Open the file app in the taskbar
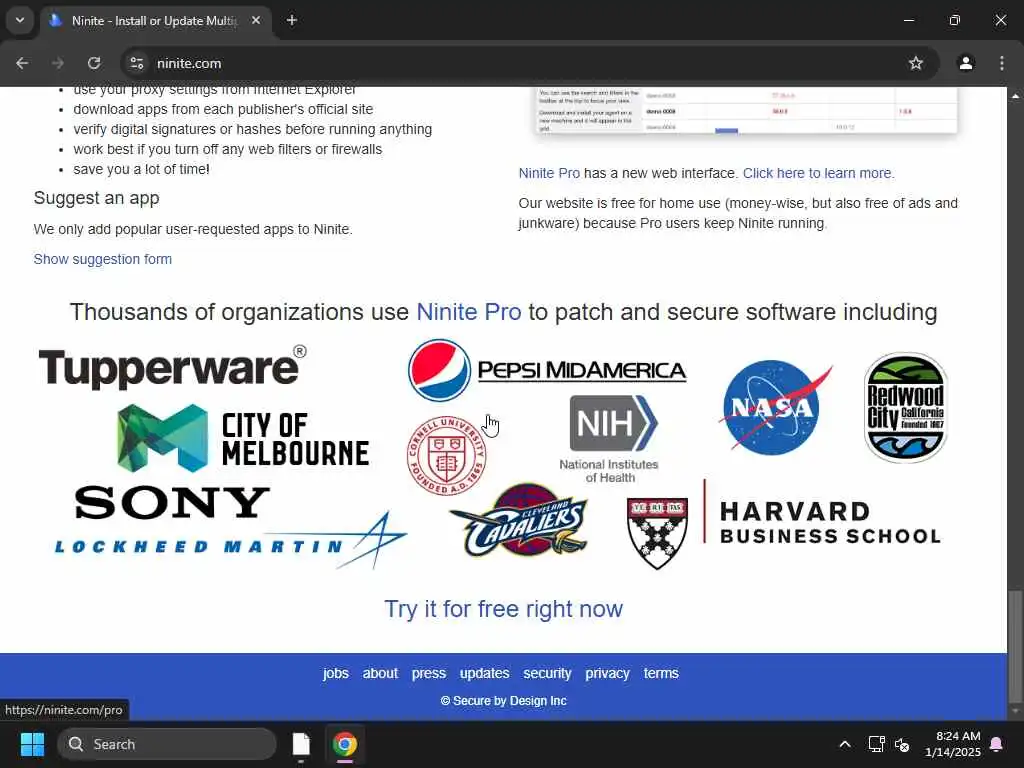Image resolution: width=1024 pixels, height=768 pixels. point(301,744)
